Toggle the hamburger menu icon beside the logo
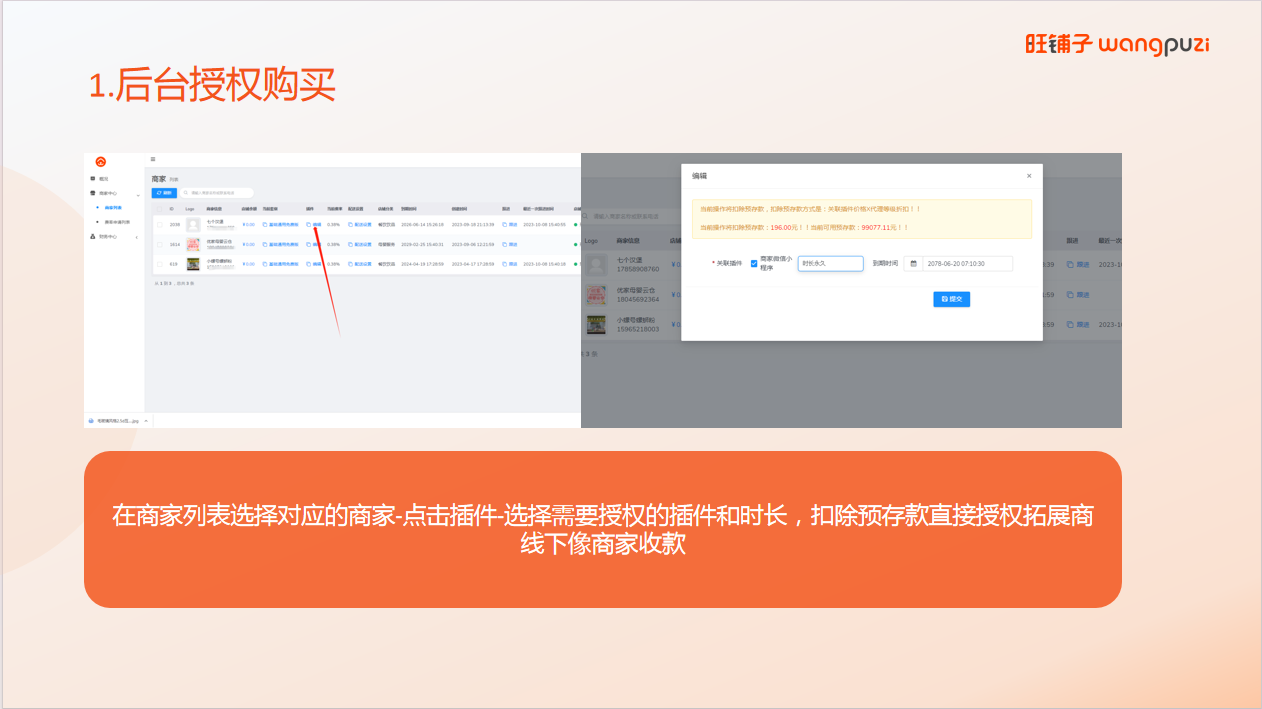Viewport: 1262px width, 709px height. pos(153,159)
